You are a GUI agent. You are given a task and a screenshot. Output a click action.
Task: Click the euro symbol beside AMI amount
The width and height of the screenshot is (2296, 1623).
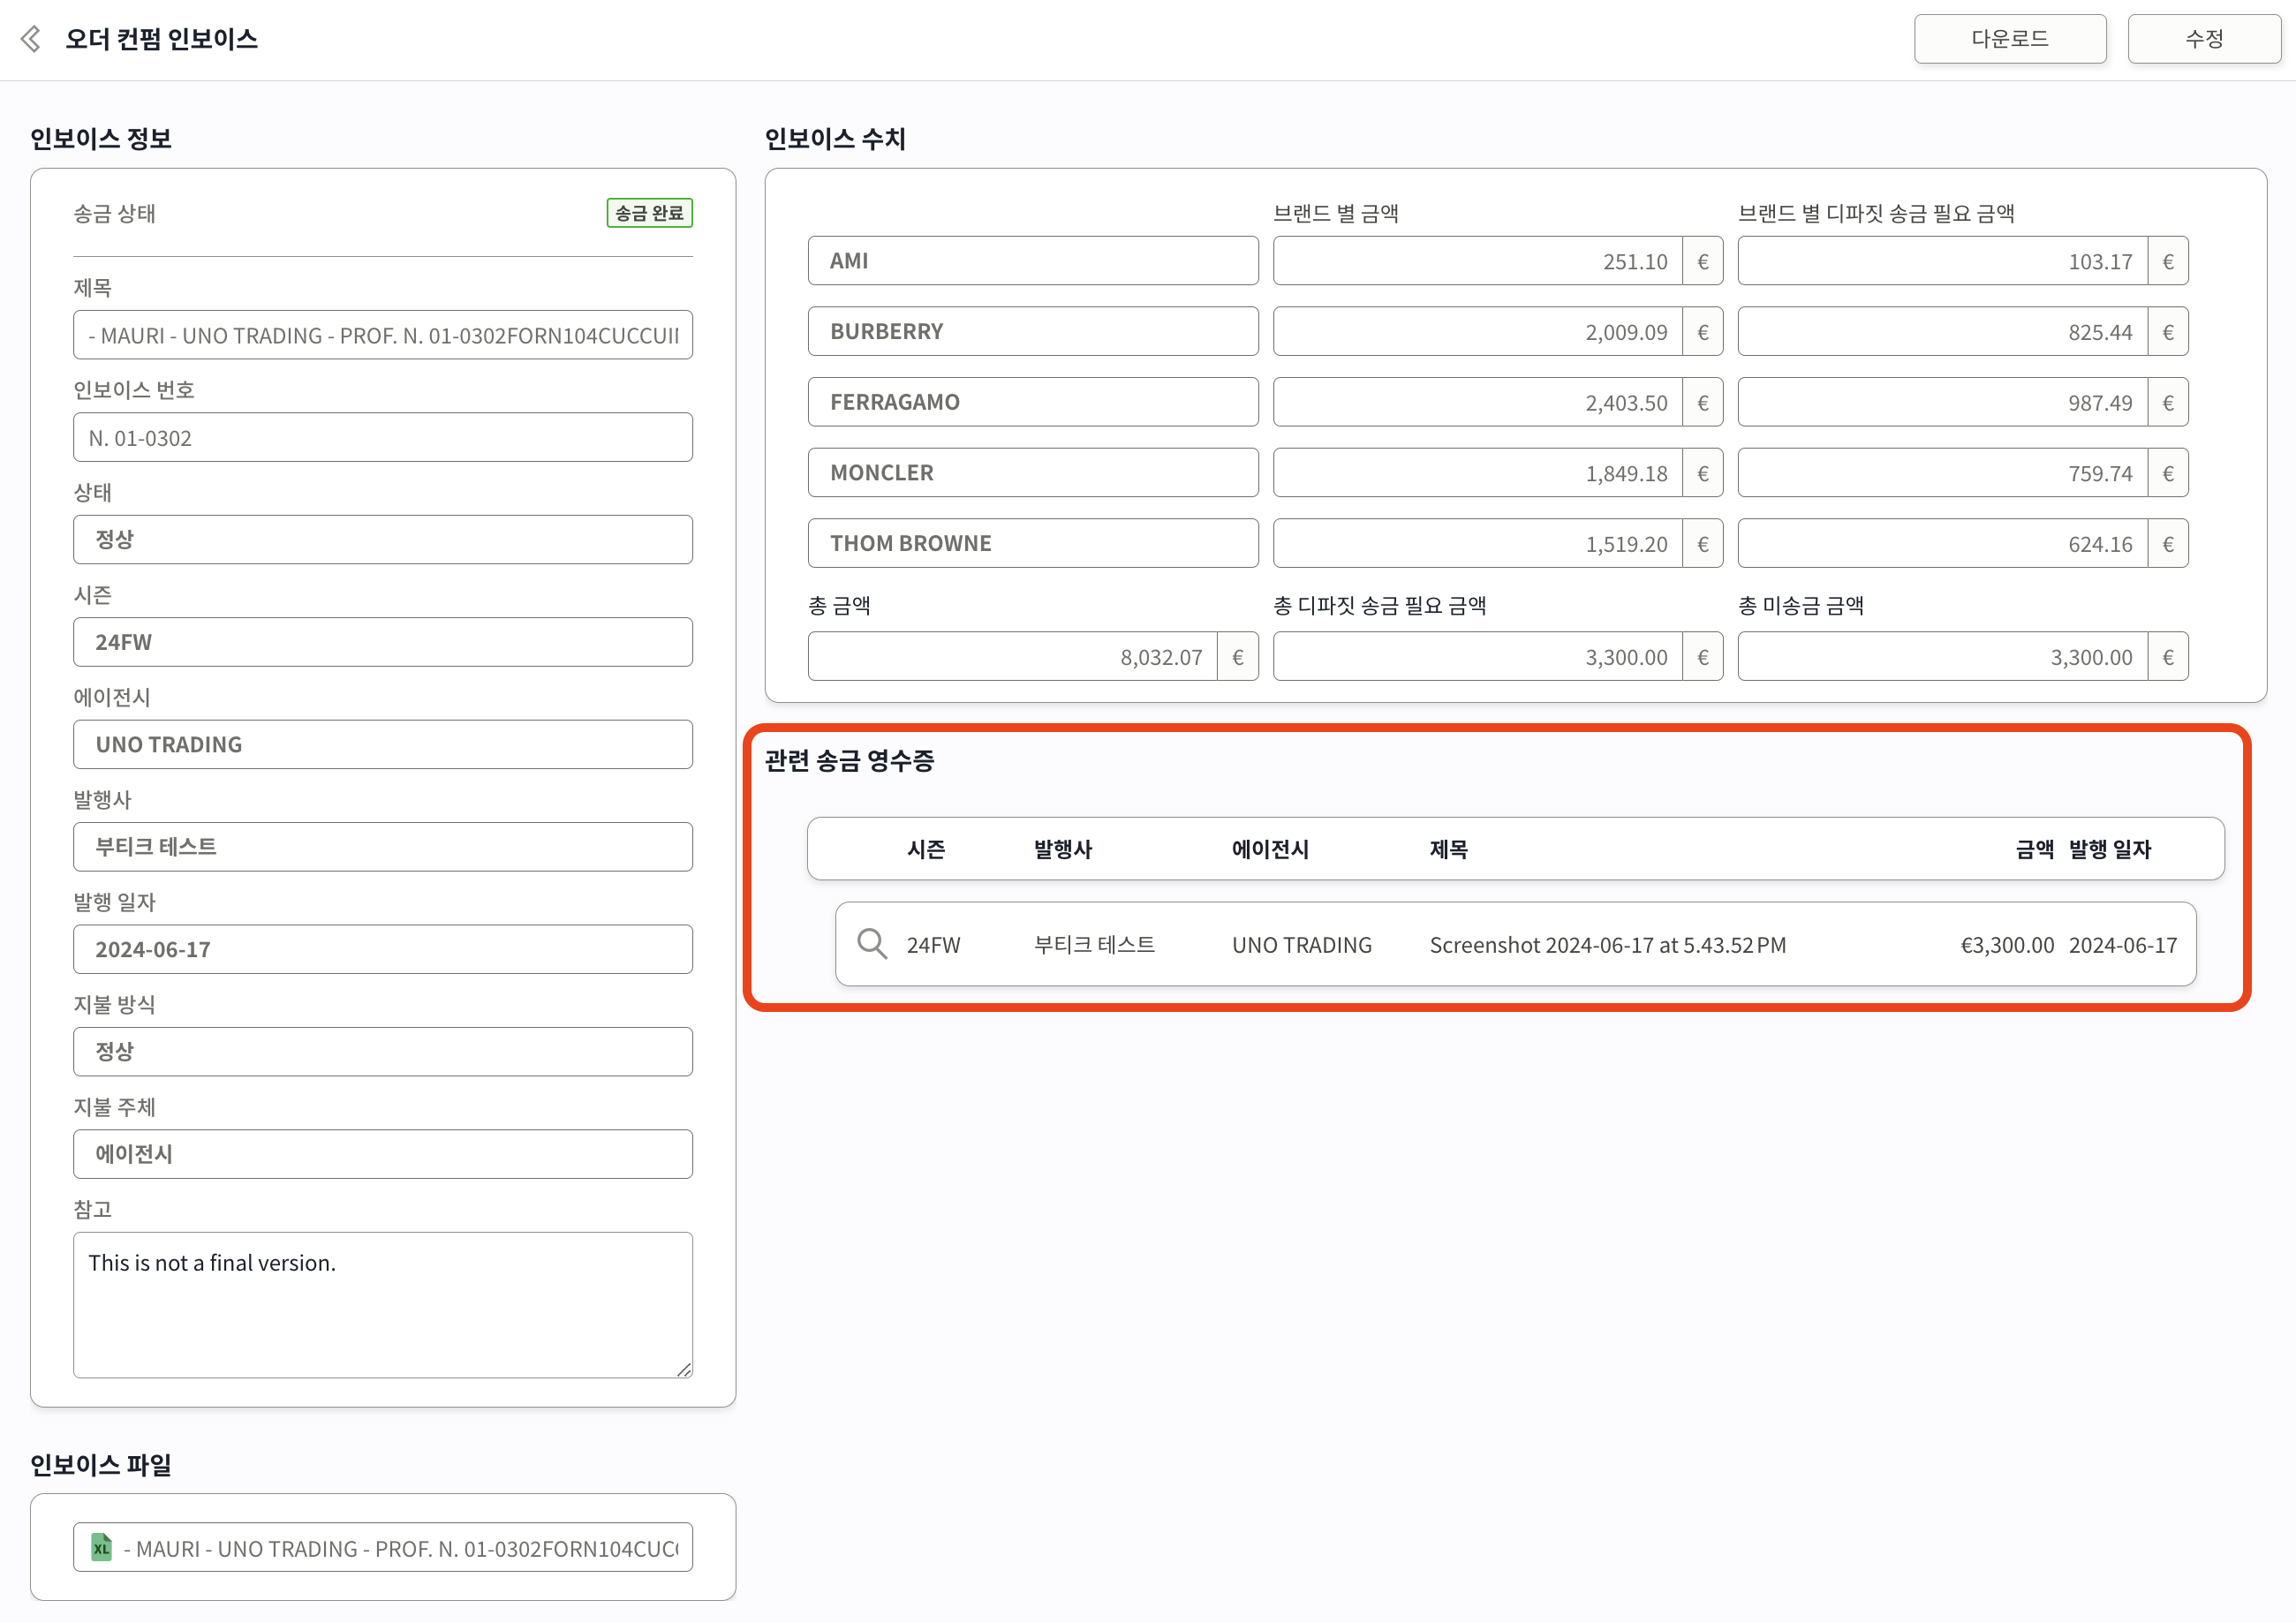[1702, 261]
